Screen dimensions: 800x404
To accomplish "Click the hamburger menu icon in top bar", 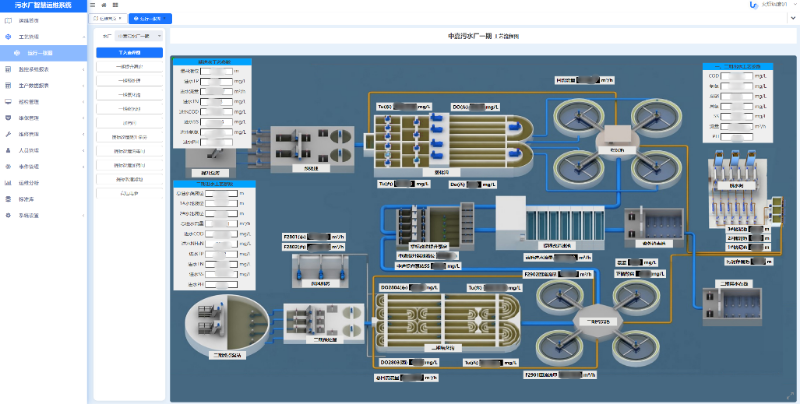I will [92, 5].
